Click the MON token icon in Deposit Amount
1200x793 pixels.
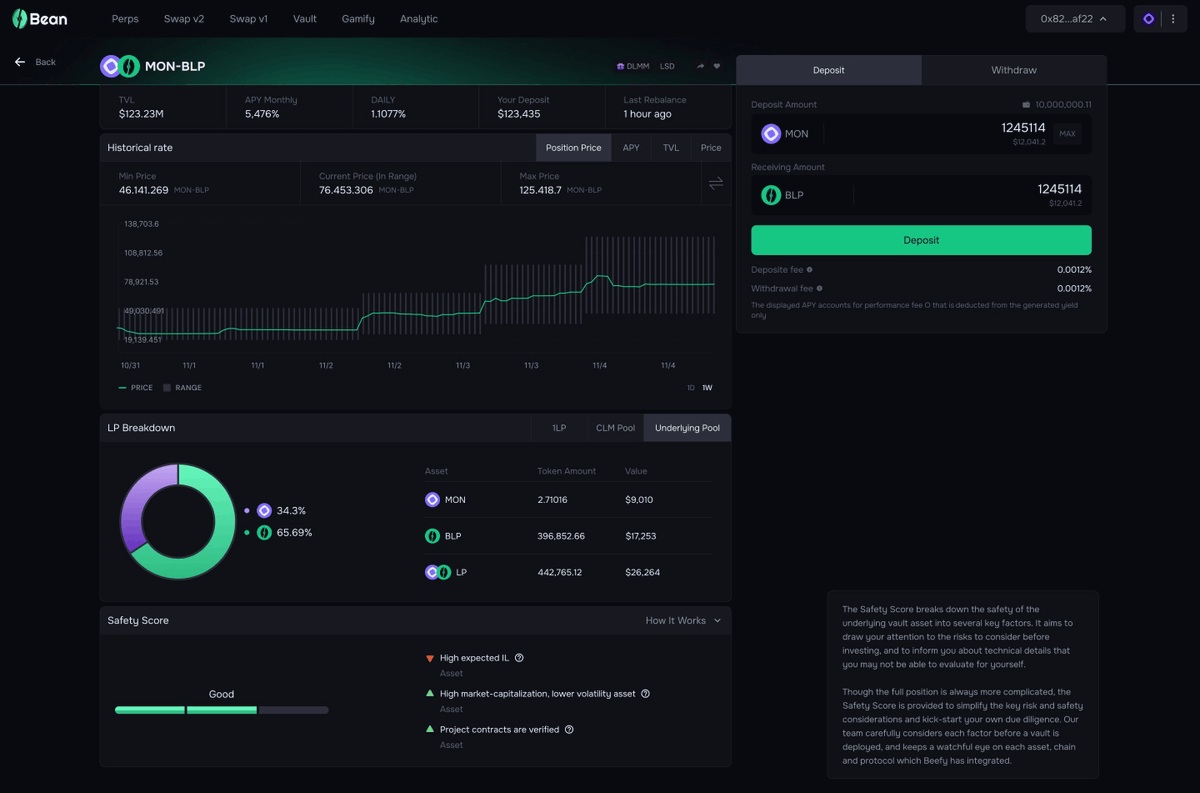pos(771,133)
